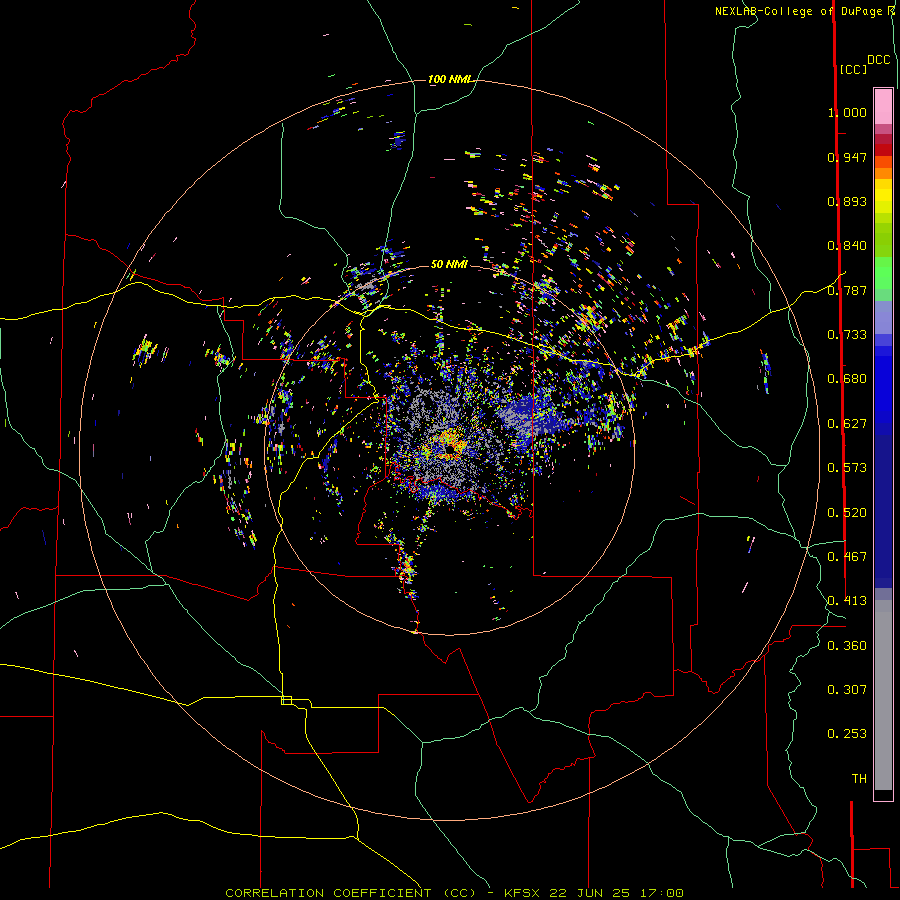
Task: Click the 0.947 scale value
Action: (847, 157)
